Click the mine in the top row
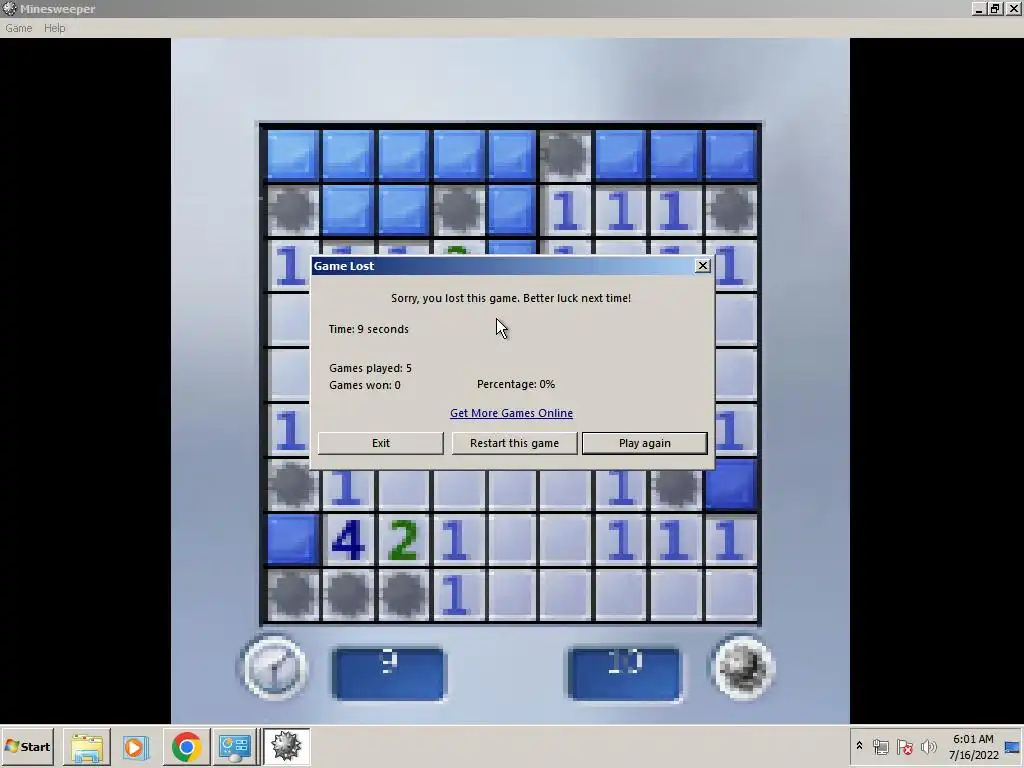 [566, 155]
